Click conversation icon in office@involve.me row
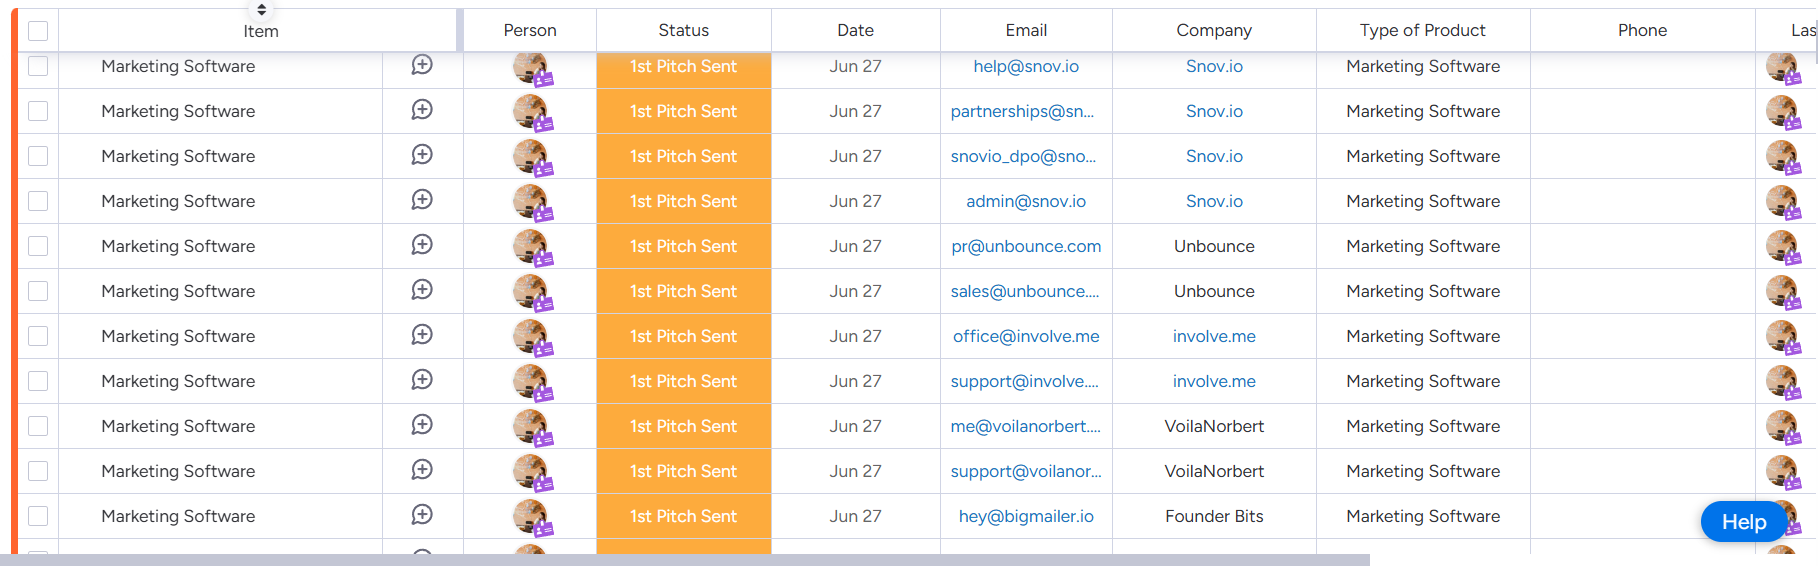The image size is (1818, 566). click(422, 335)
